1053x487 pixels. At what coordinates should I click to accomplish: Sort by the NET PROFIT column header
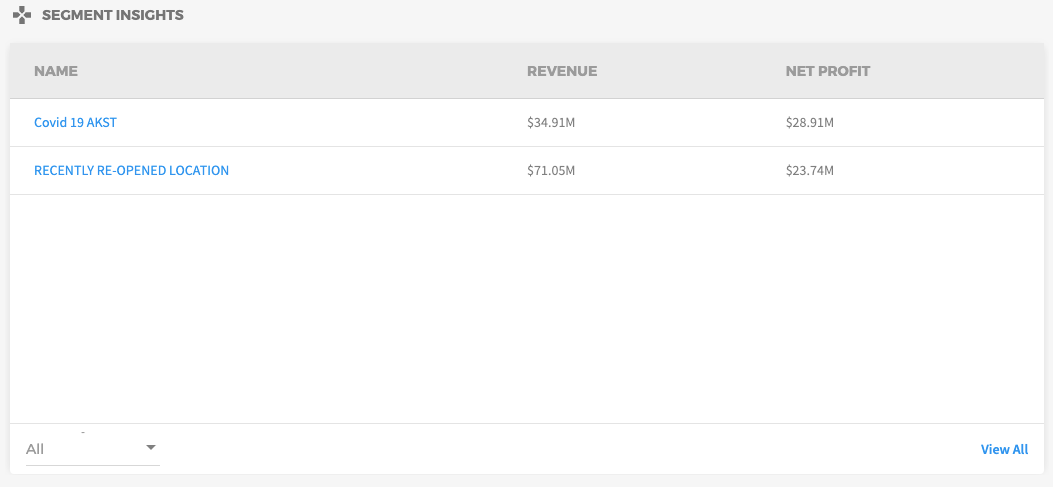828,71
